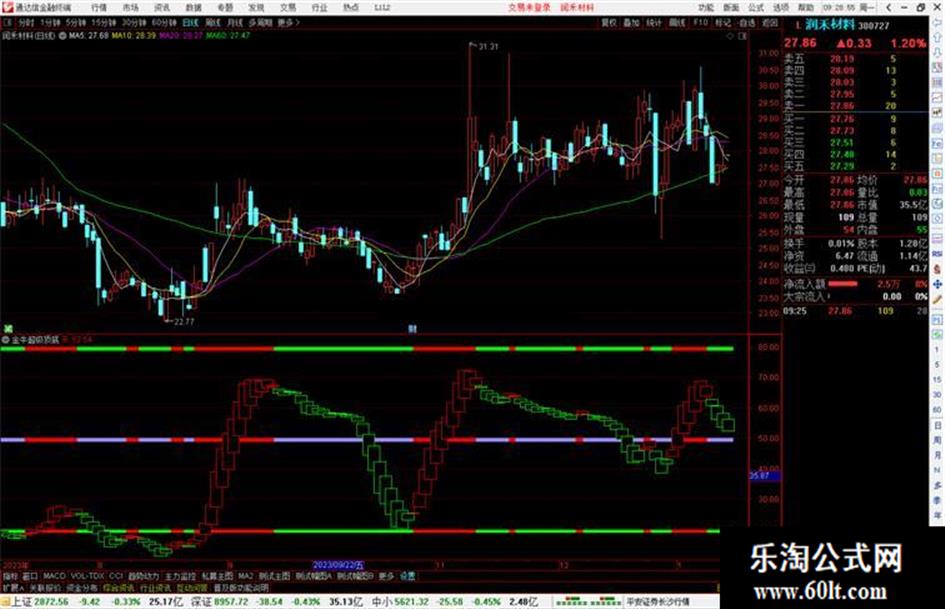This screenshot has height=609, width=945.
Task: Click the 上证 index in status bar
Action: tap(22, 602)
